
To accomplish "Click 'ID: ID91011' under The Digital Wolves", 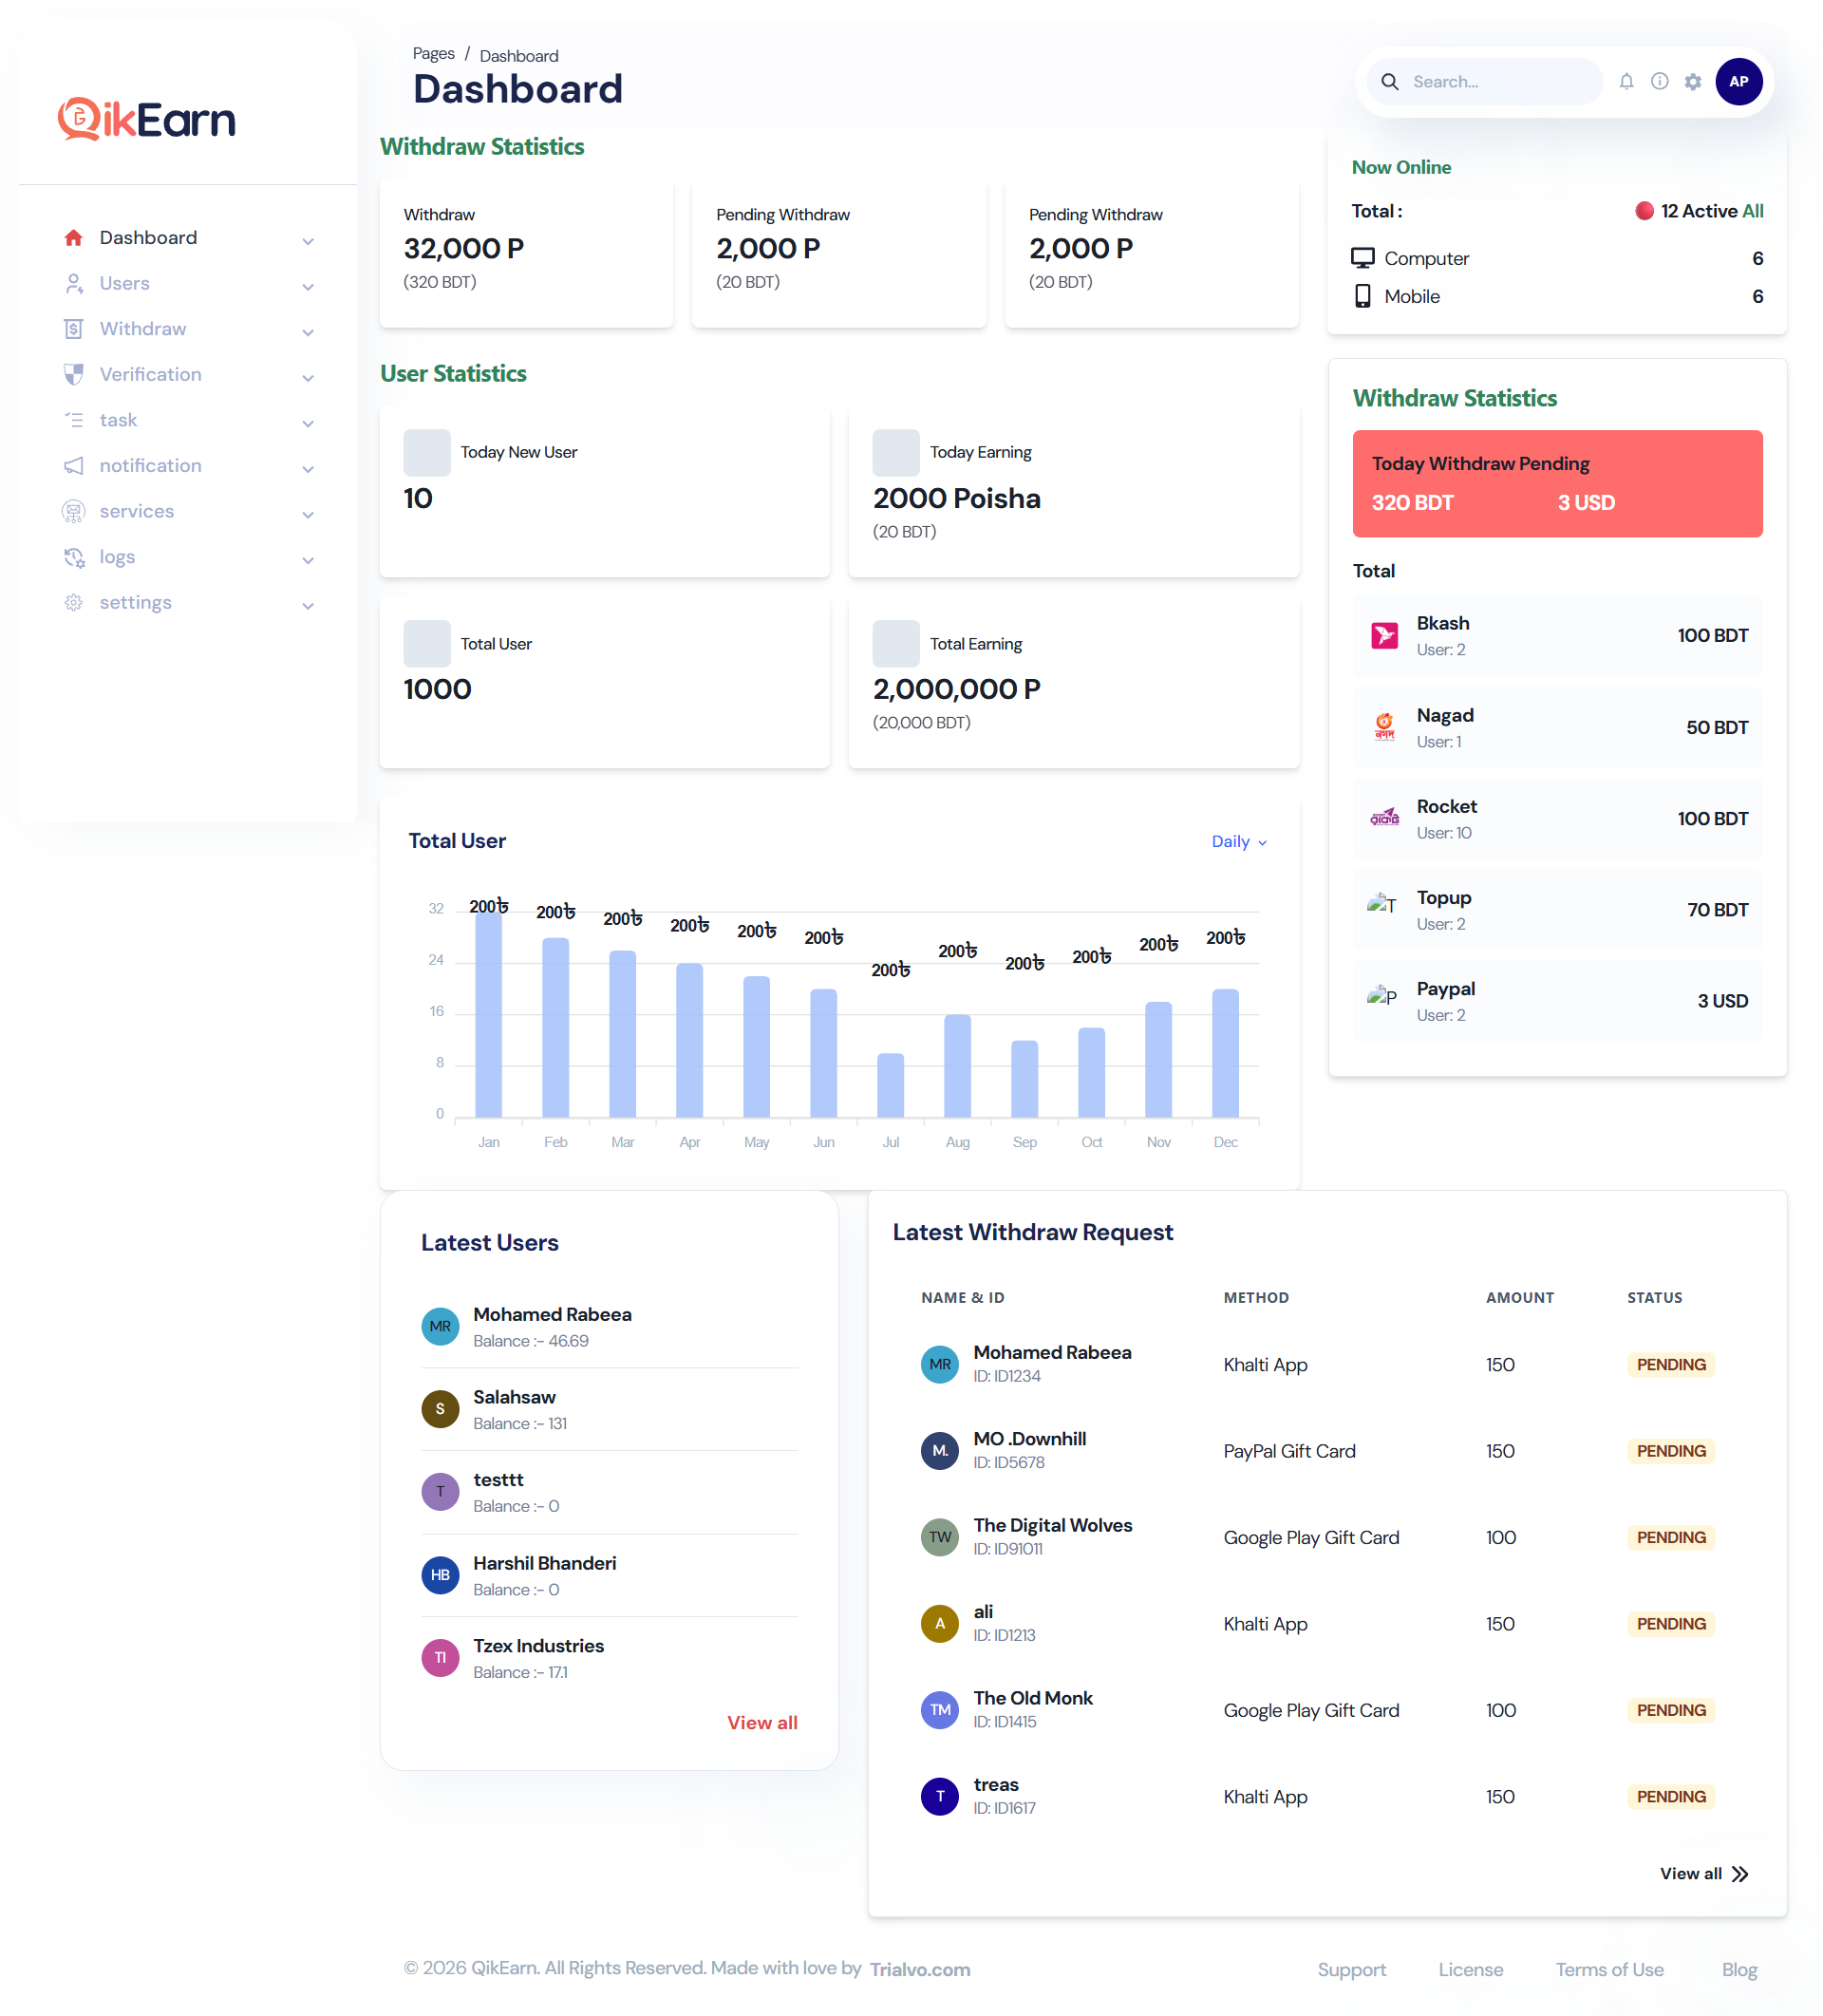I will [x=1008, y=1549].
